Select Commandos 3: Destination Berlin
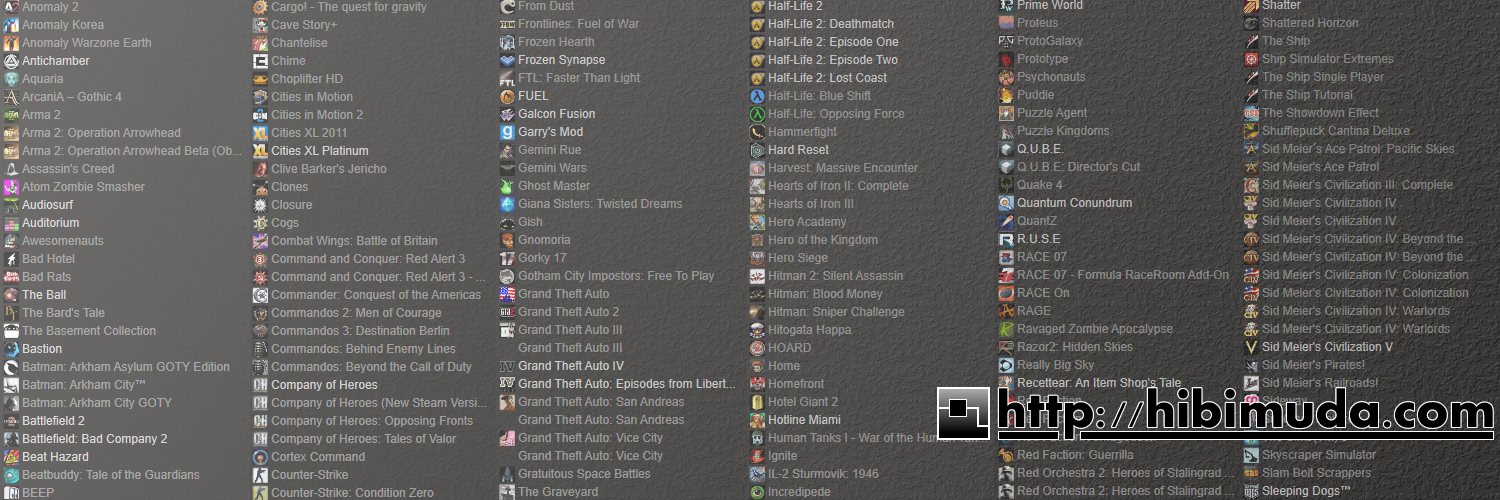 (360, 331)
